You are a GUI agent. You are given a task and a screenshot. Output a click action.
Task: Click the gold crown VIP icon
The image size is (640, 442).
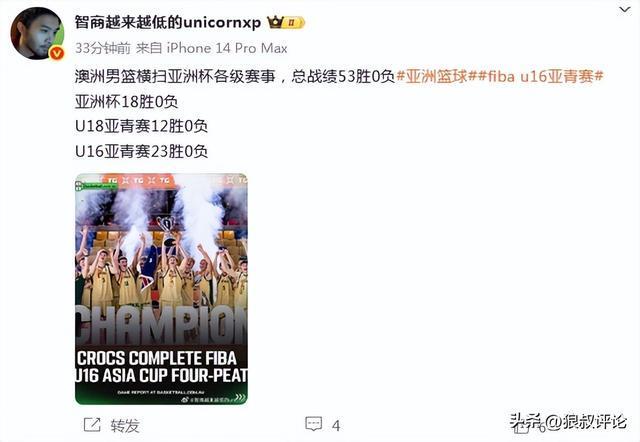pos(275,22)
